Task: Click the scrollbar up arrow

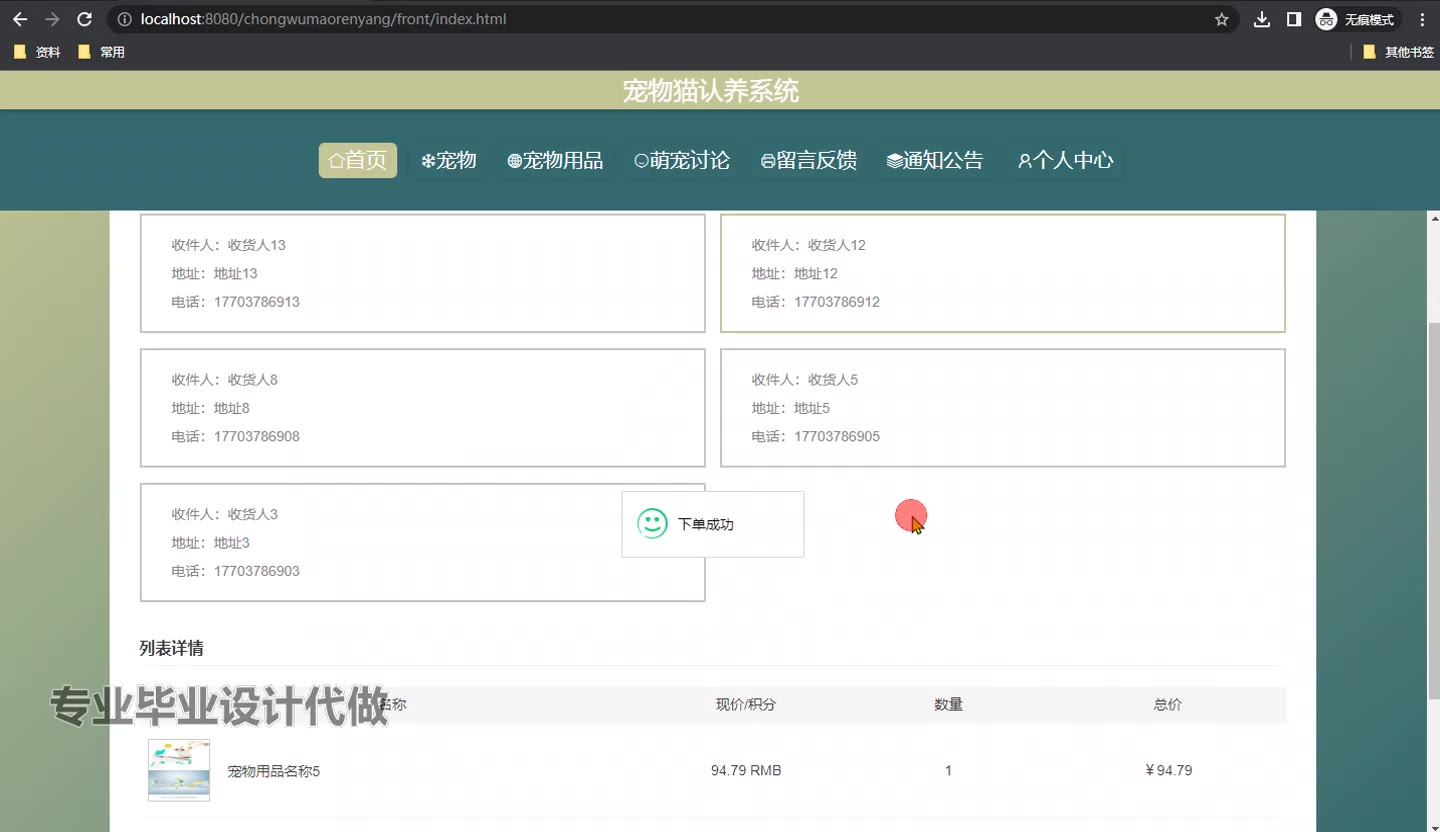Action: (x=1433, y=218)
